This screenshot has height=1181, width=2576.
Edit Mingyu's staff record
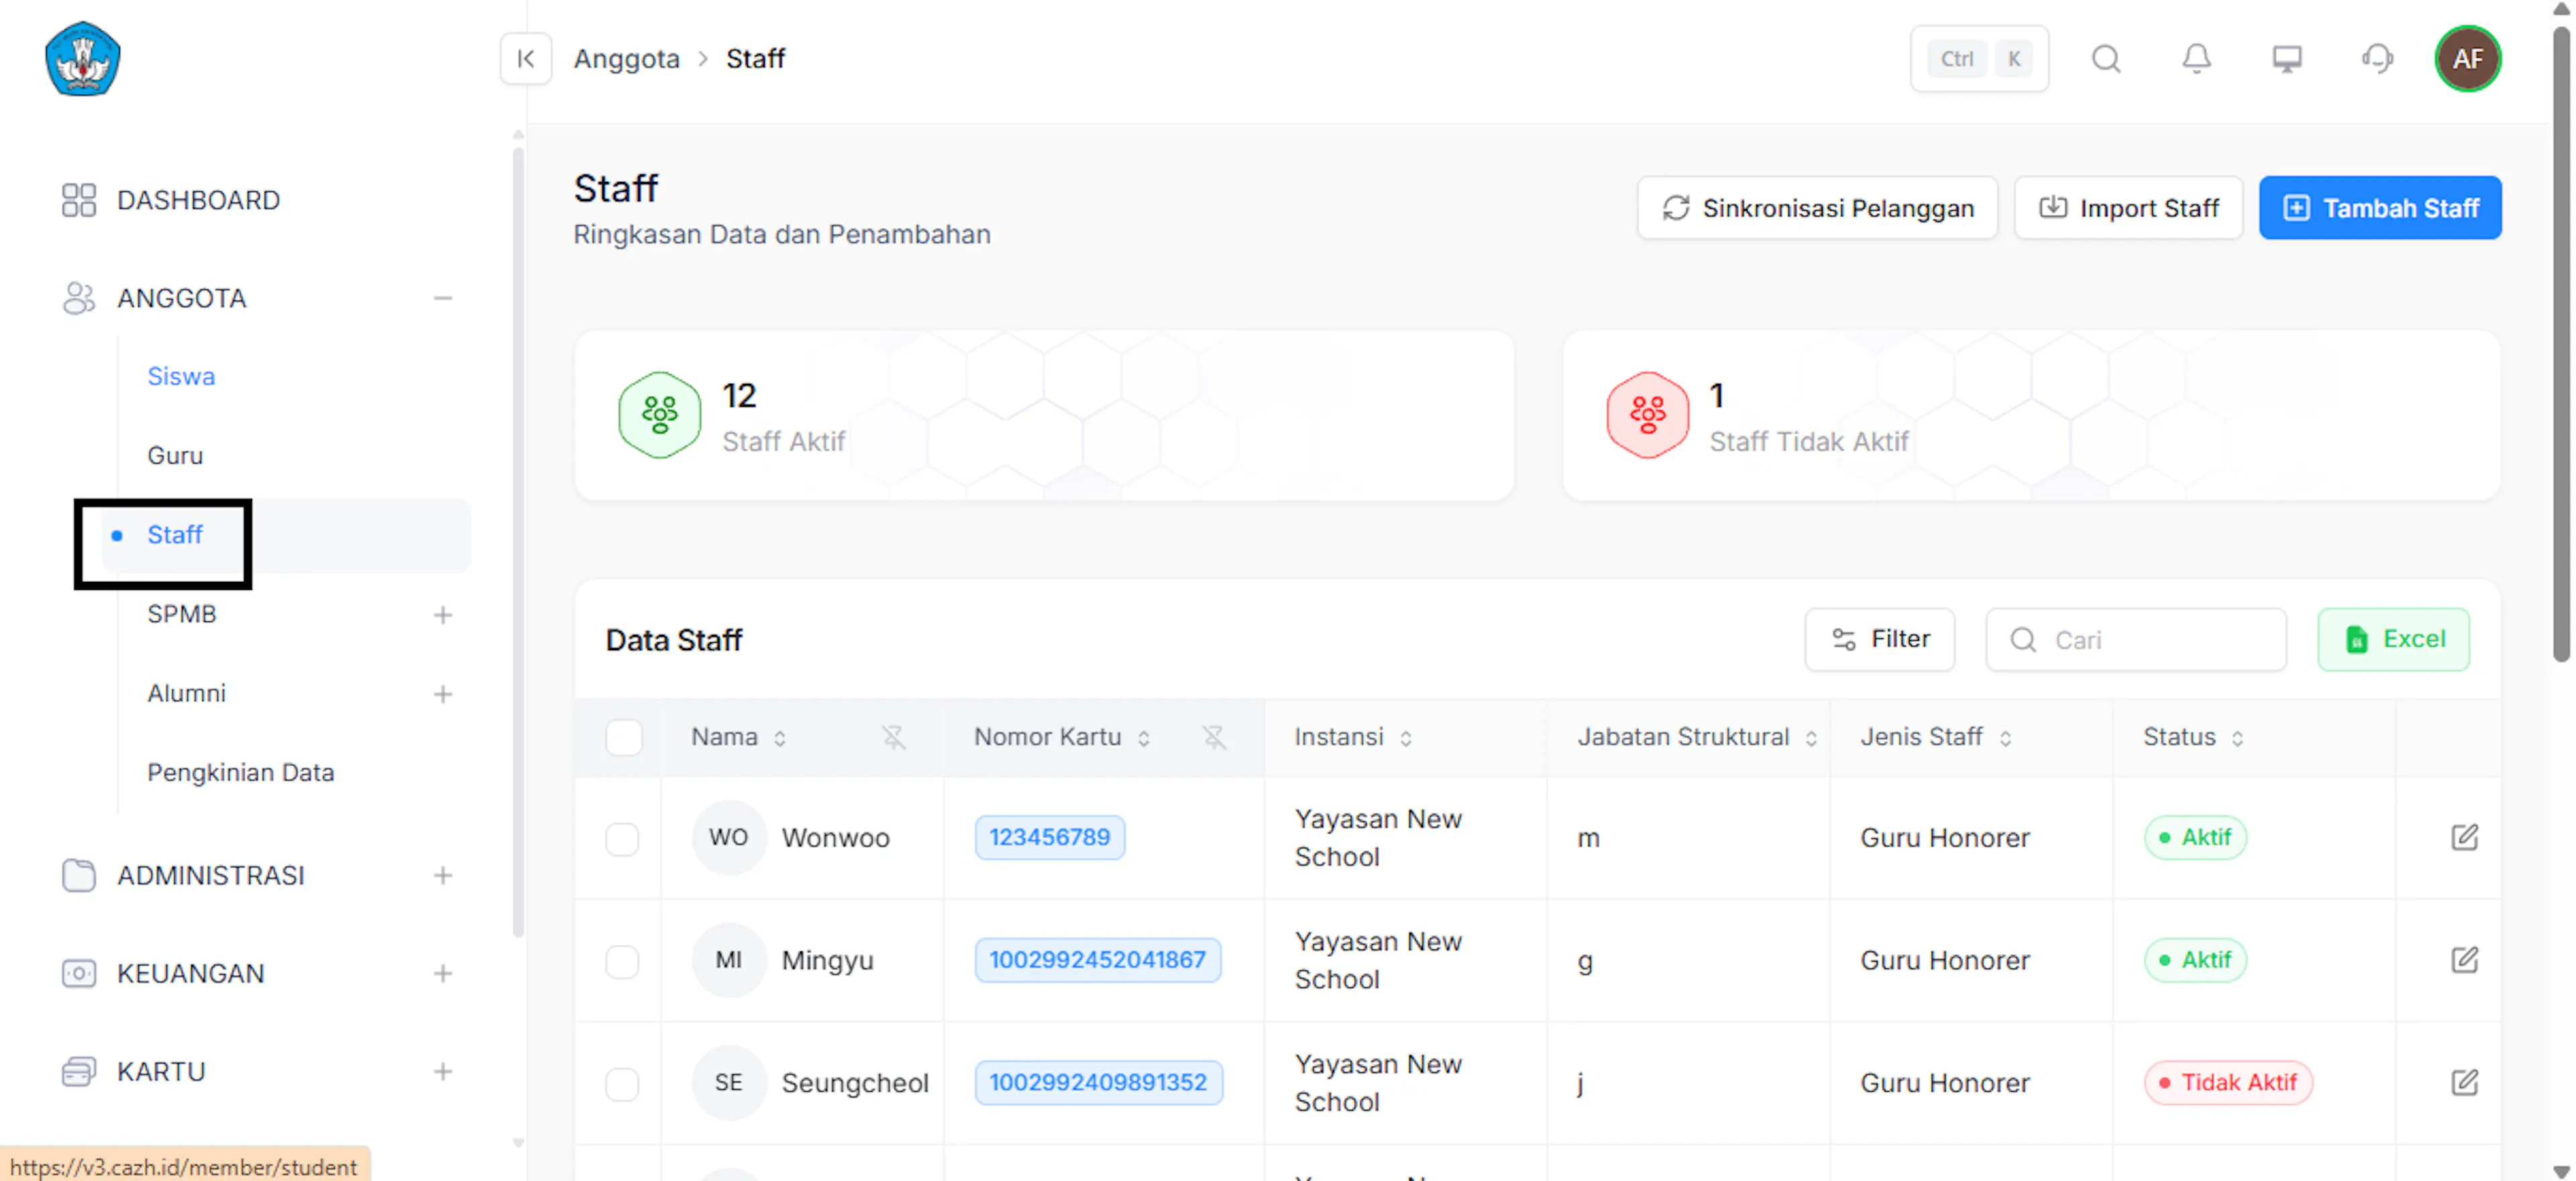(2464, 960)
